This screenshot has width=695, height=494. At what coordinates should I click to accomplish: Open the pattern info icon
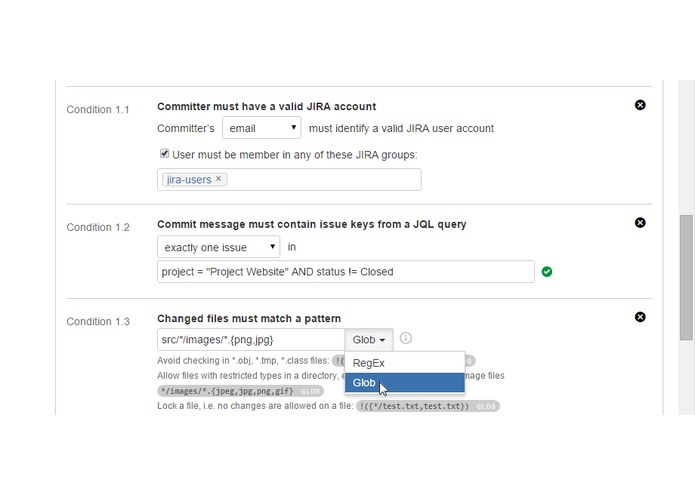[406, 338]
